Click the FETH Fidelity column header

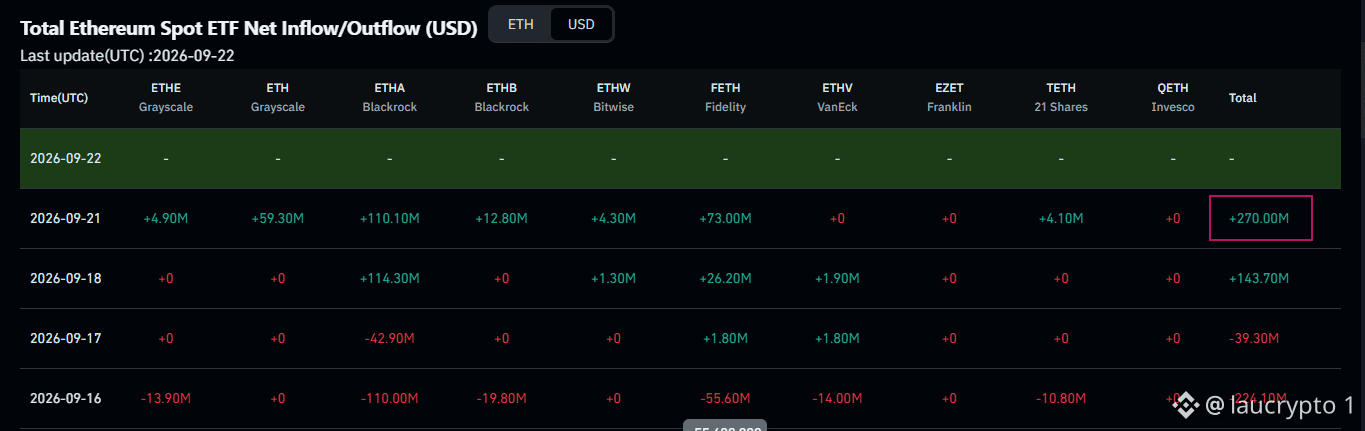click(725, 98)
